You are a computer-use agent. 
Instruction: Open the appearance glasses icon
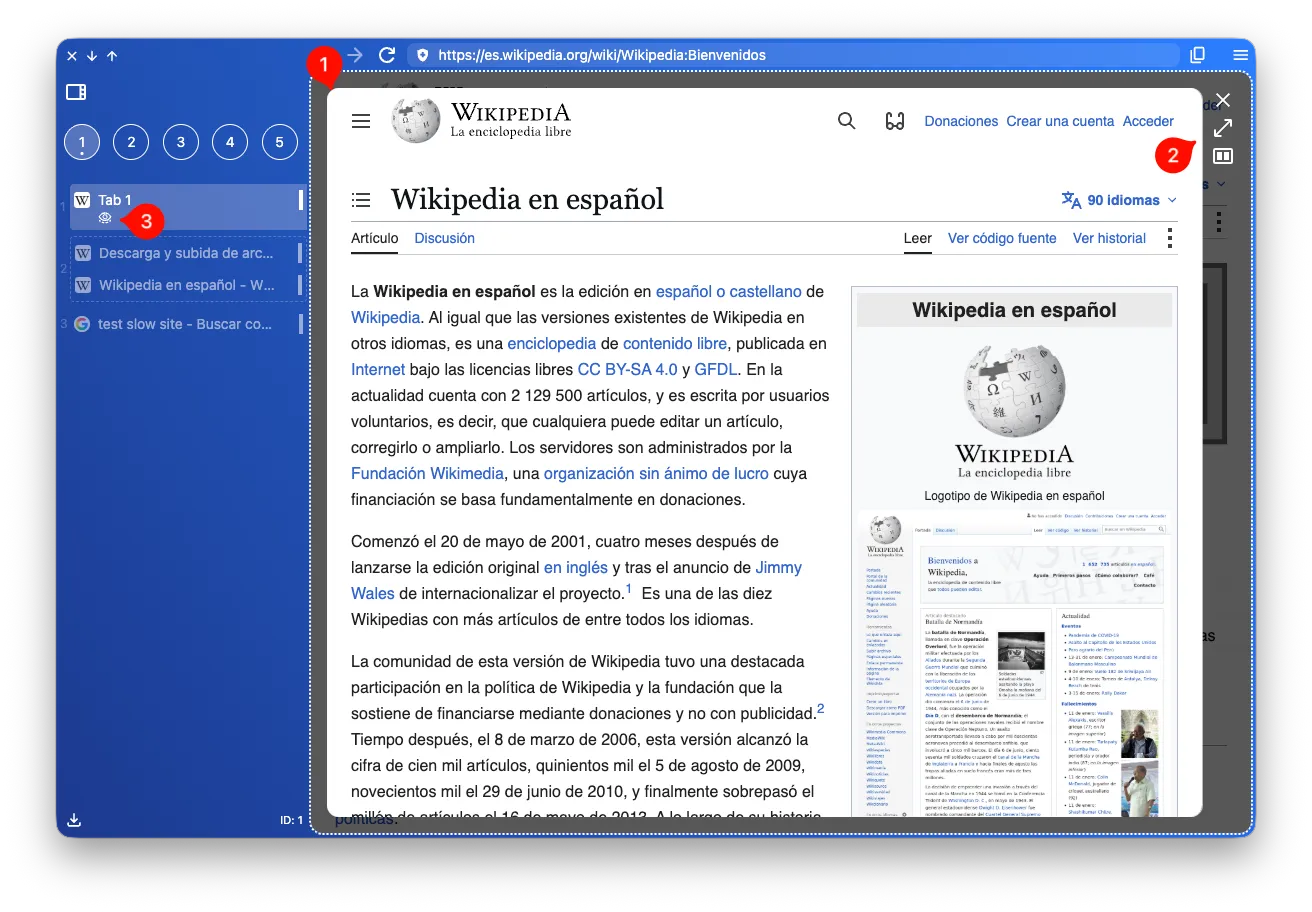pyautogui.click(x=895, y=121)
